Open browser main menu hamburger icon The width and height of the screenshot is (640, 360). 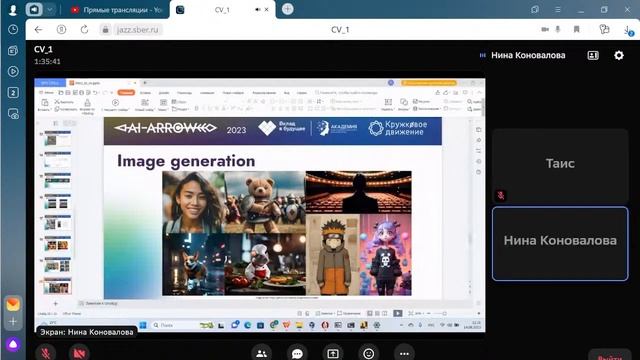(x=558, y=9)
